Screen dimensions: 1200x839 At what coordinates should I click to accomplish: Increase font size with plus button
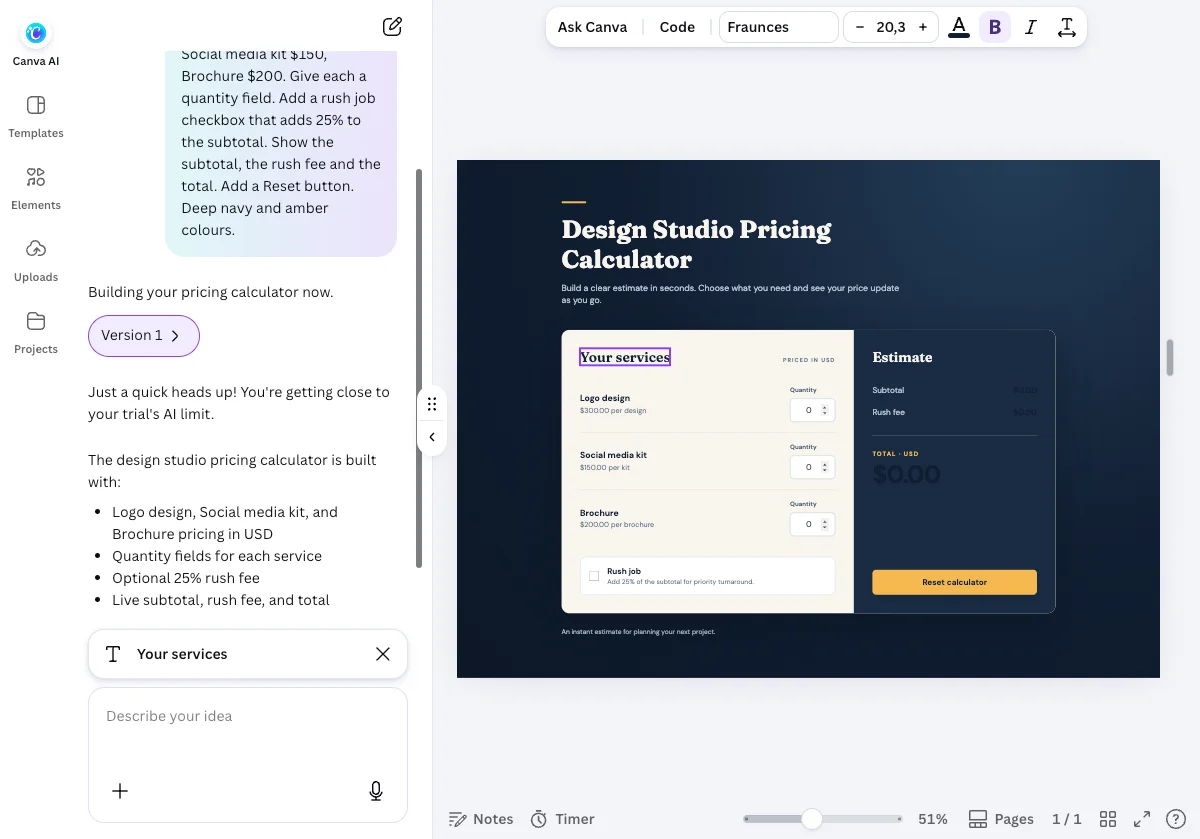(x=923, y=27)
